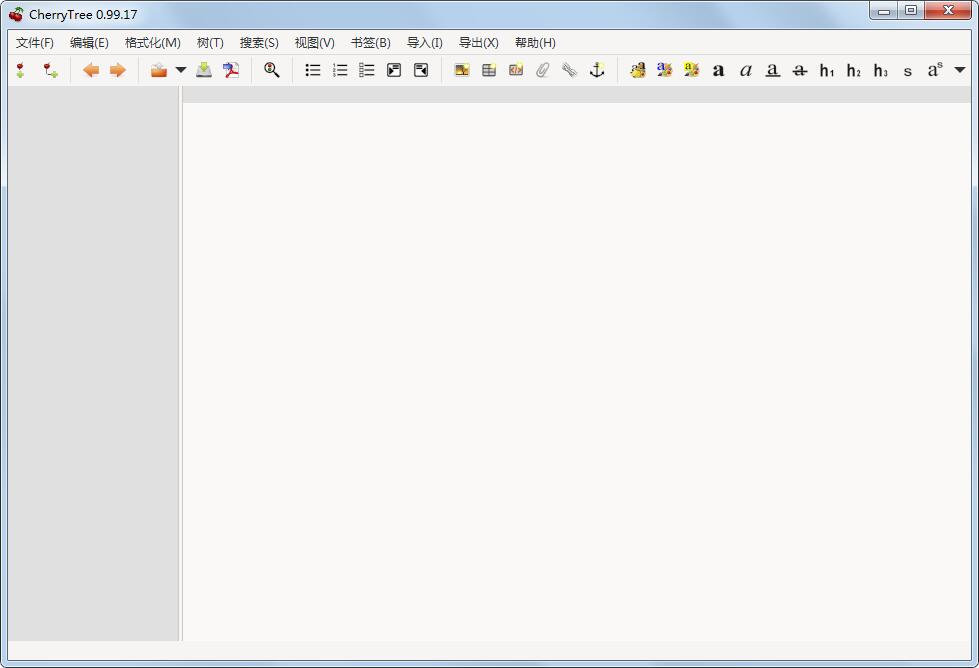Open the 格式化(M) menu
Screen dimensions: 979x668
152,43
